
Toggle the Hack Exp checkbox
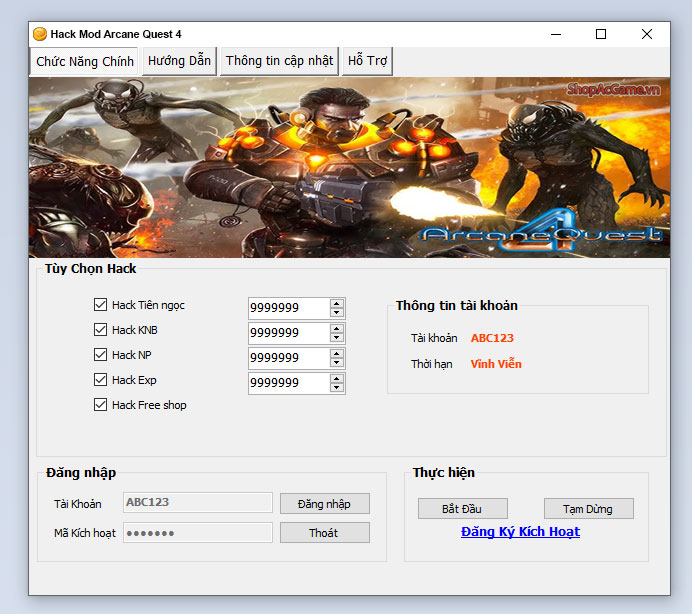[x=100, y=380]
